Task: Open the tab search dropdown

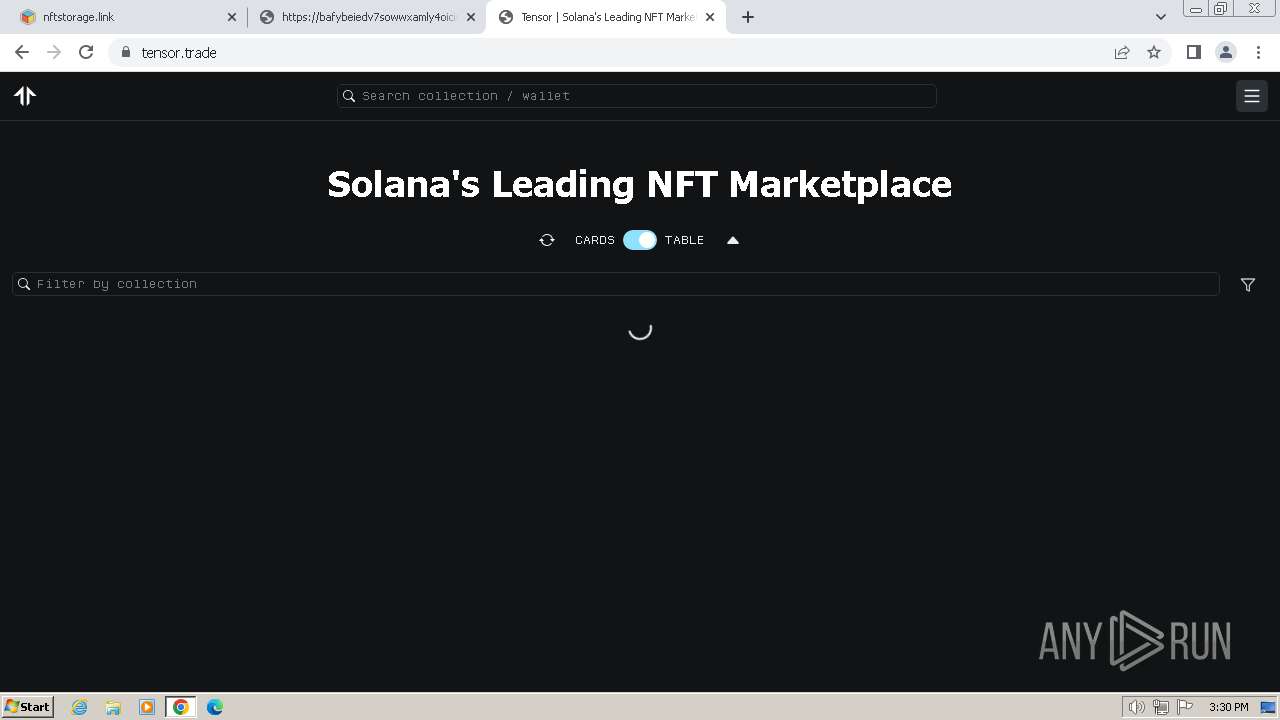Action: 1161,17
